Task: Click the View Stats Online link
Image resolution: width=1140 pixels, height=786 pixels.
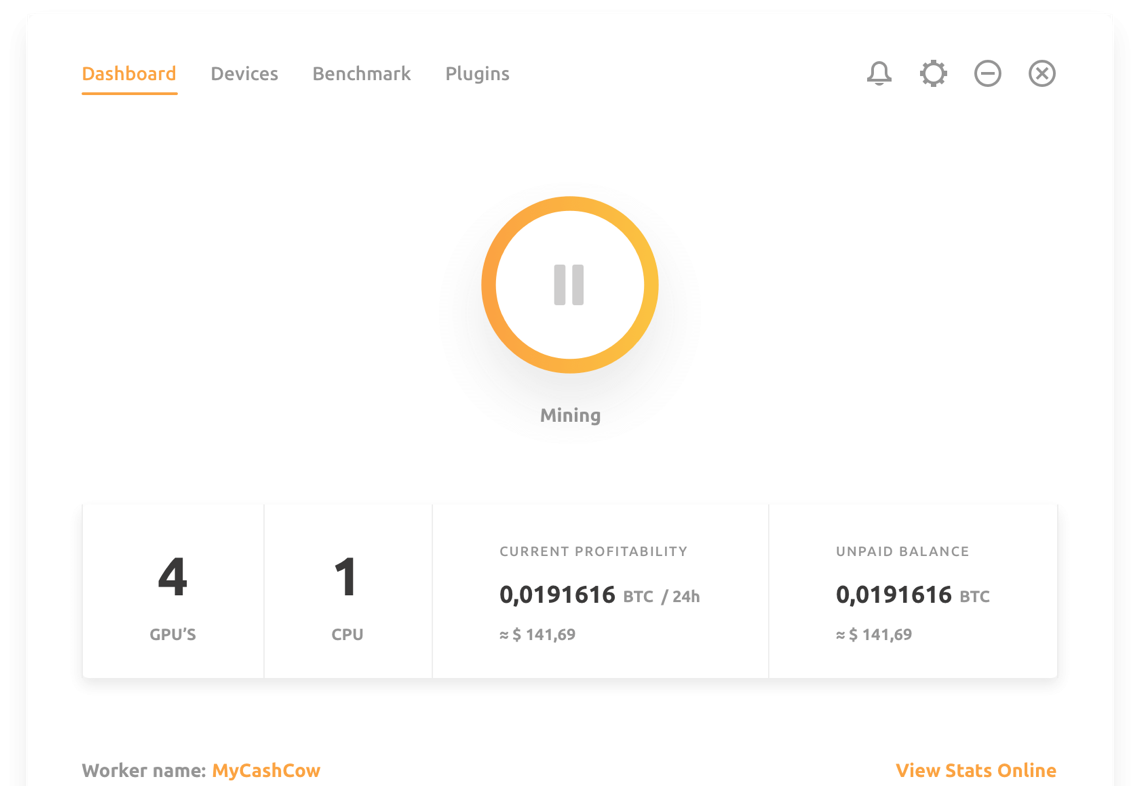Action: point(975,770)
